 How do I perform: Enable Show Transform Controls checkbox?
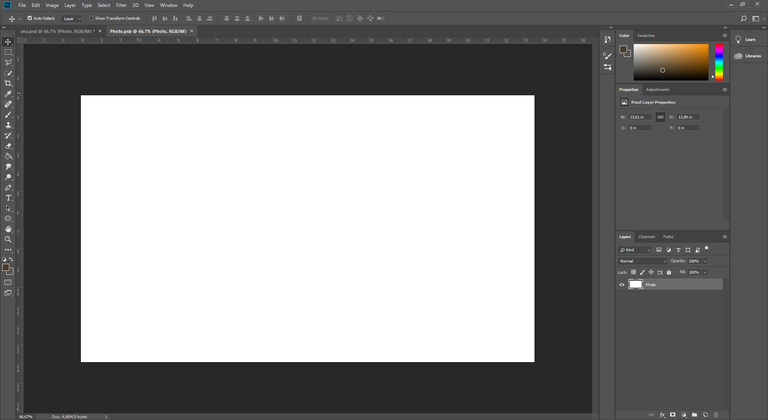pos(91,18)
